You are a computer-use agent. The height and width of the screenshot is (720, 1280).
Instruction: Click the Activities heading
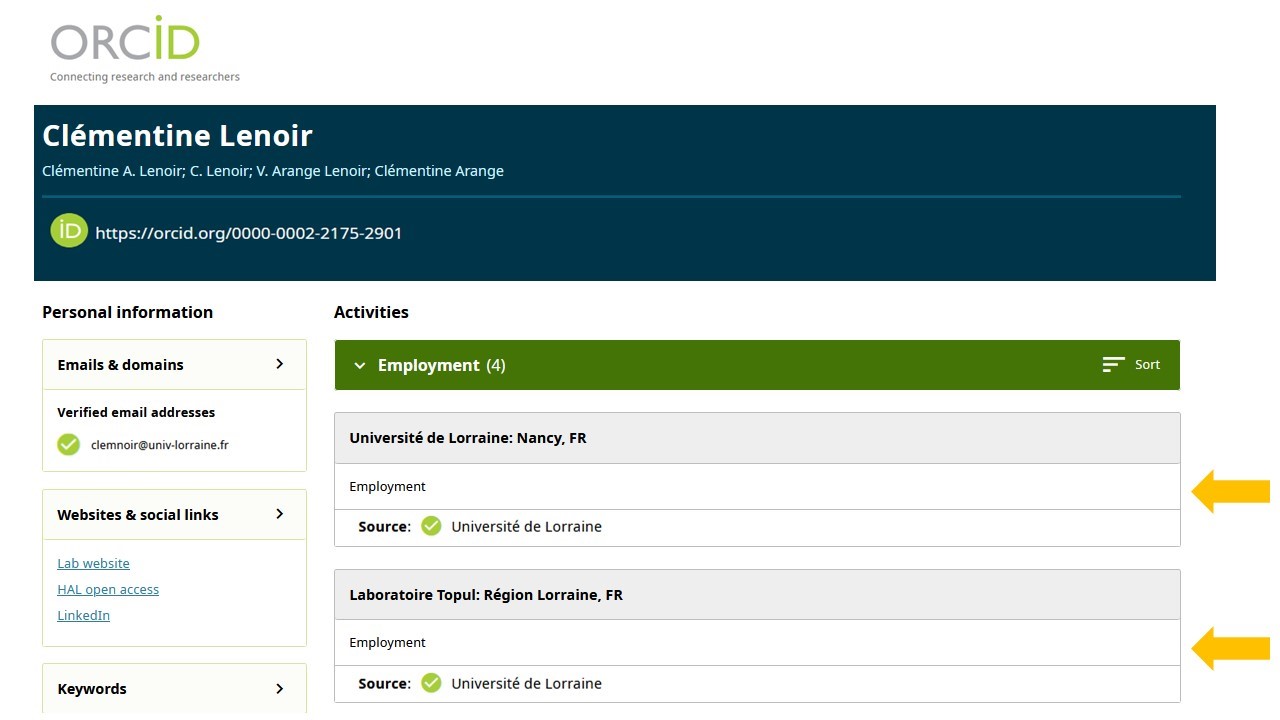tap(371, 312)
